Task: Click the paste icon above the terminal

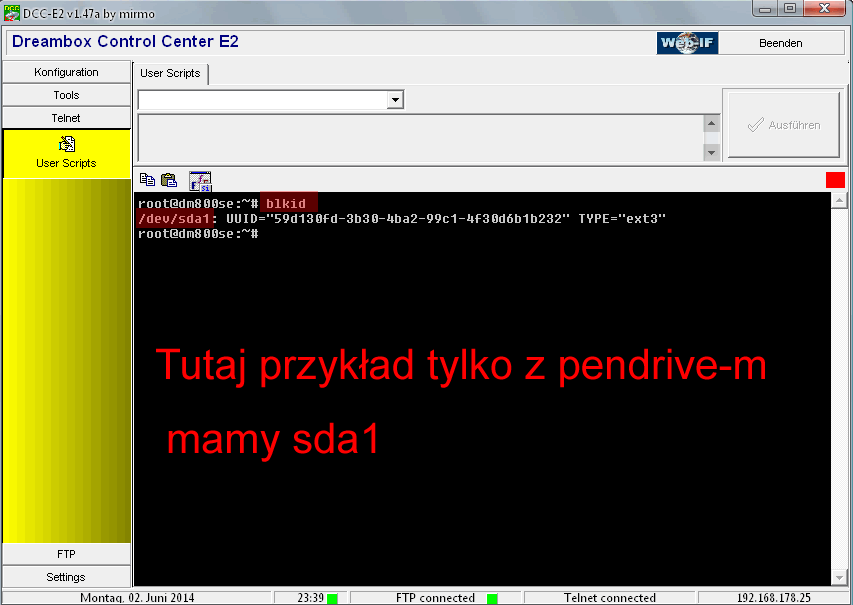Action: pyautogui.click(x=169, y=180)
